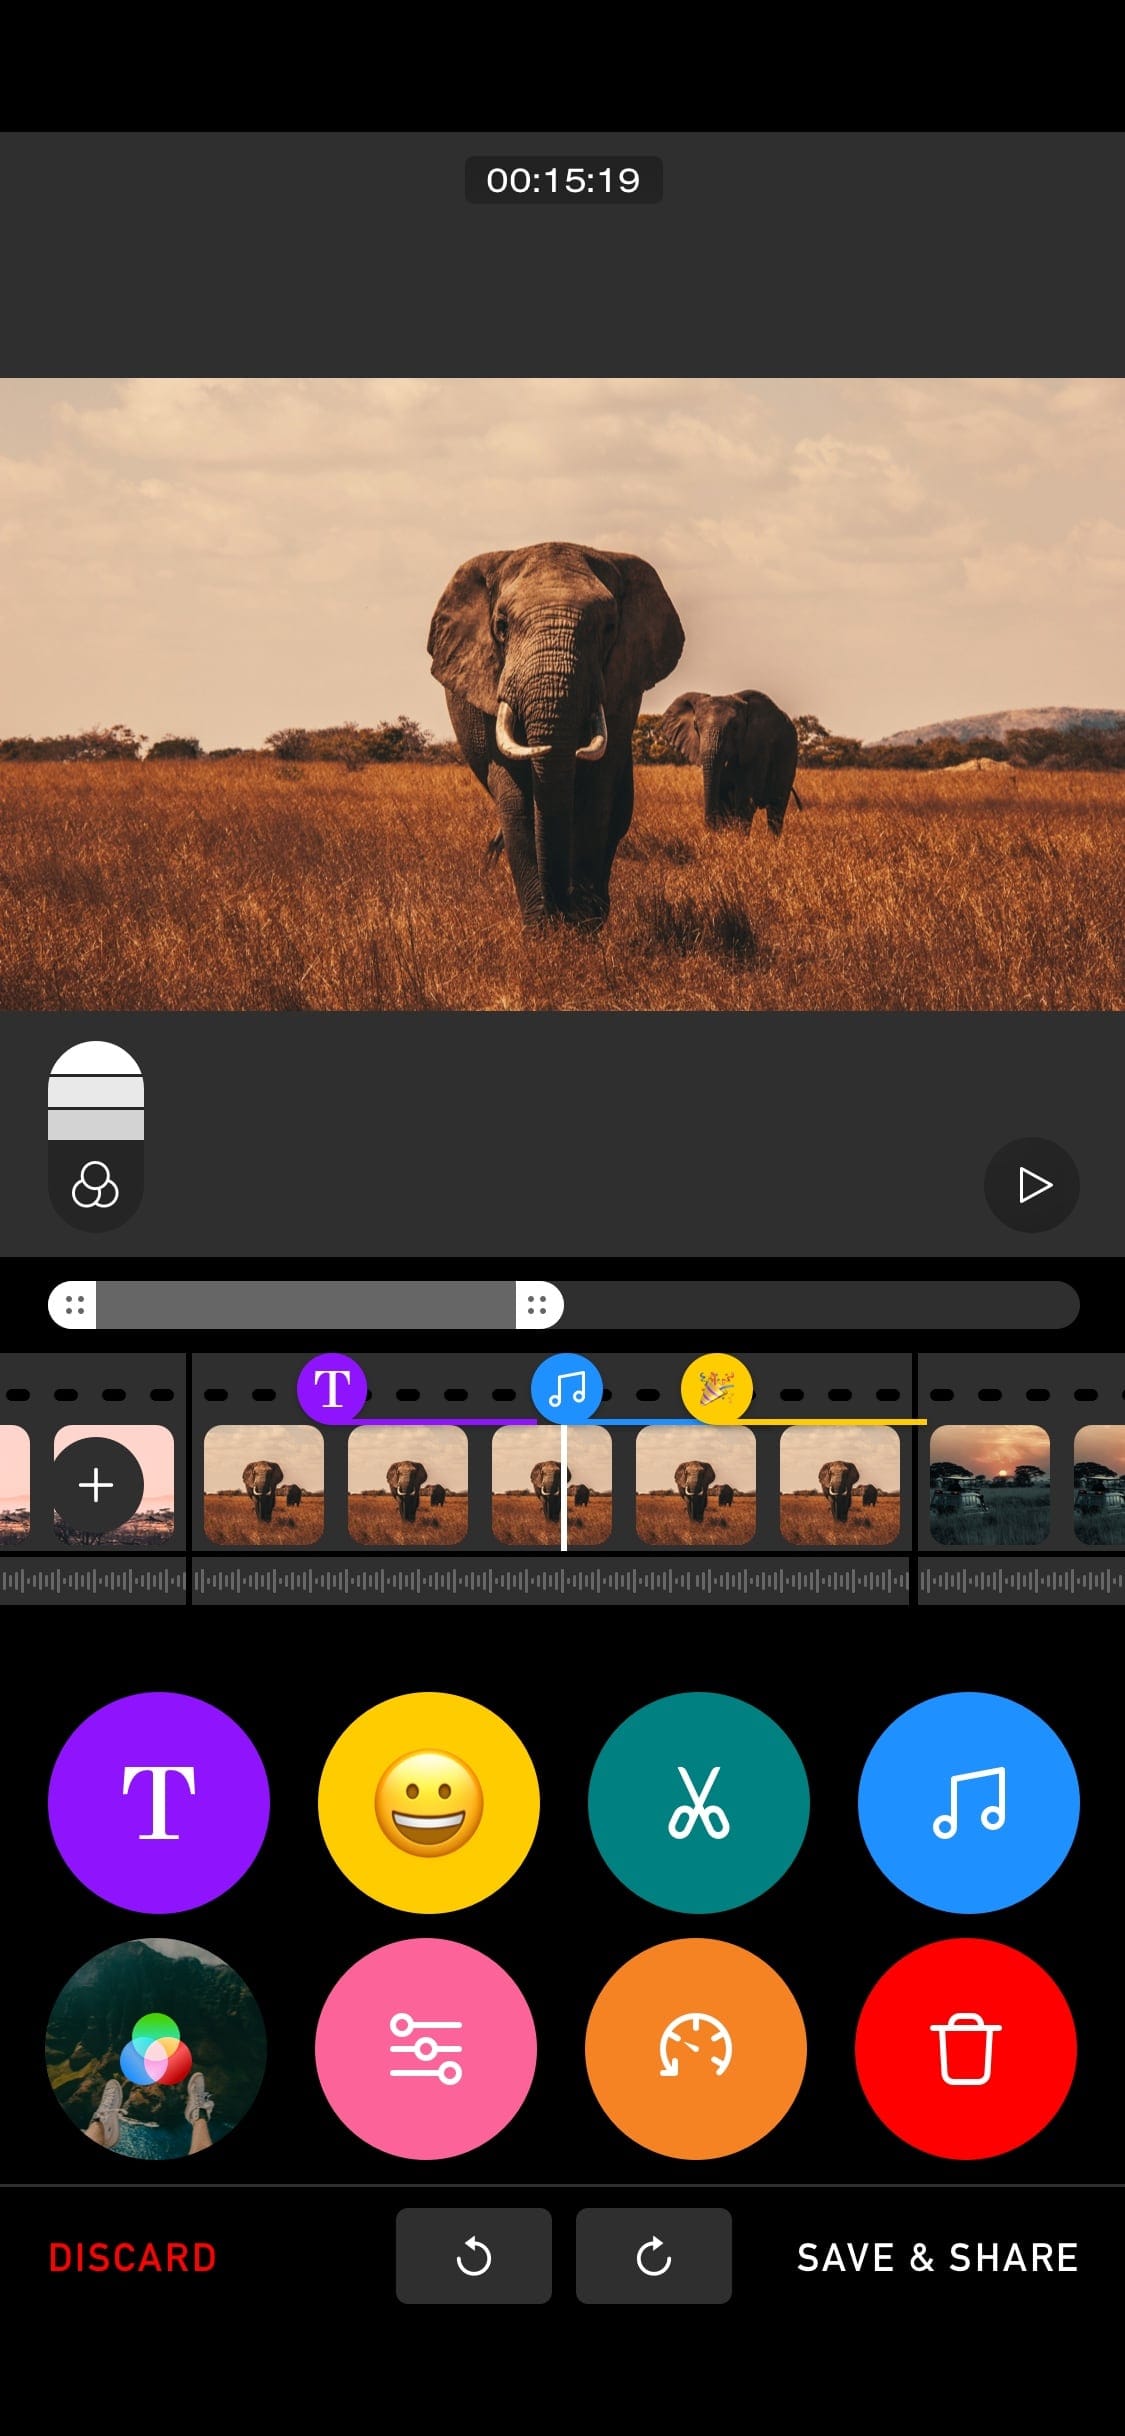Viewport: 1125px width, 2436px height.
Task: Select the sunset safari clip thumbnail
Action: tap(990, 1485)
